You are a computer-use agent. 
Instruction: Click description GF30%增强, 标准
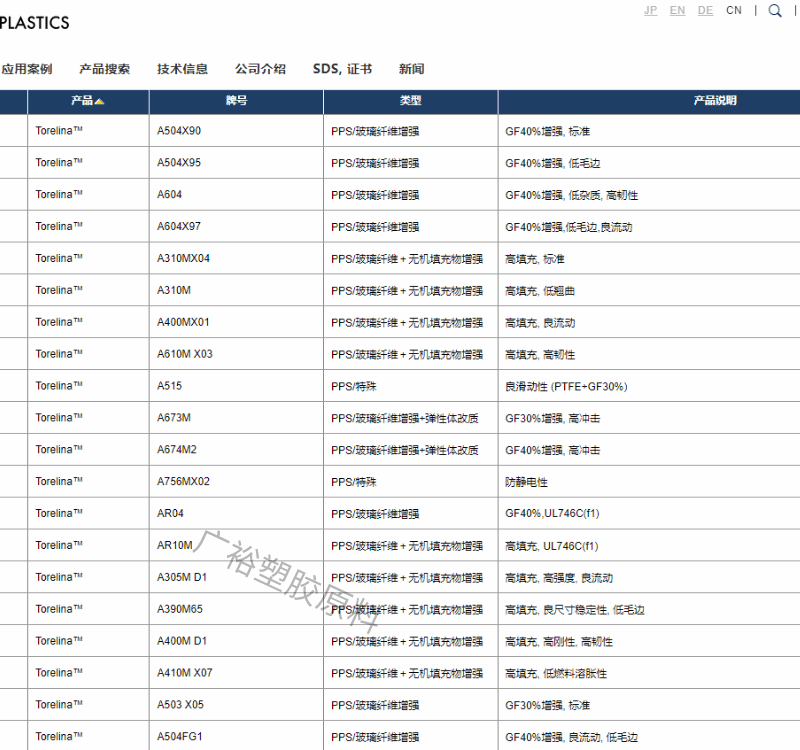tap(547, 705)
